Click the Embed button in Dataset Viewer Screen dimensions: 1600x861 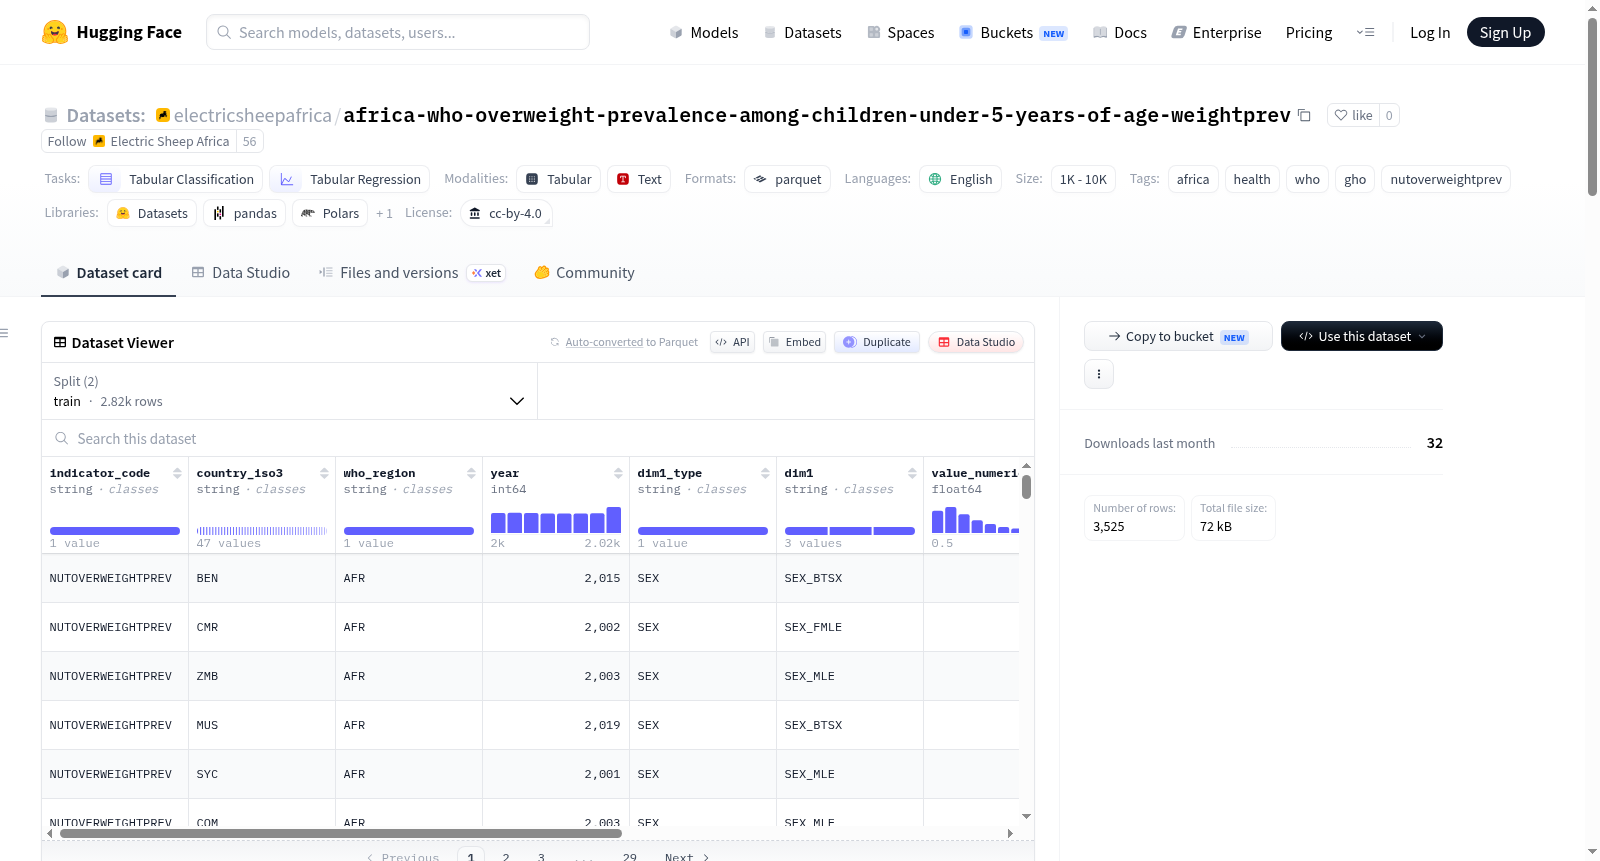(795, 342)
